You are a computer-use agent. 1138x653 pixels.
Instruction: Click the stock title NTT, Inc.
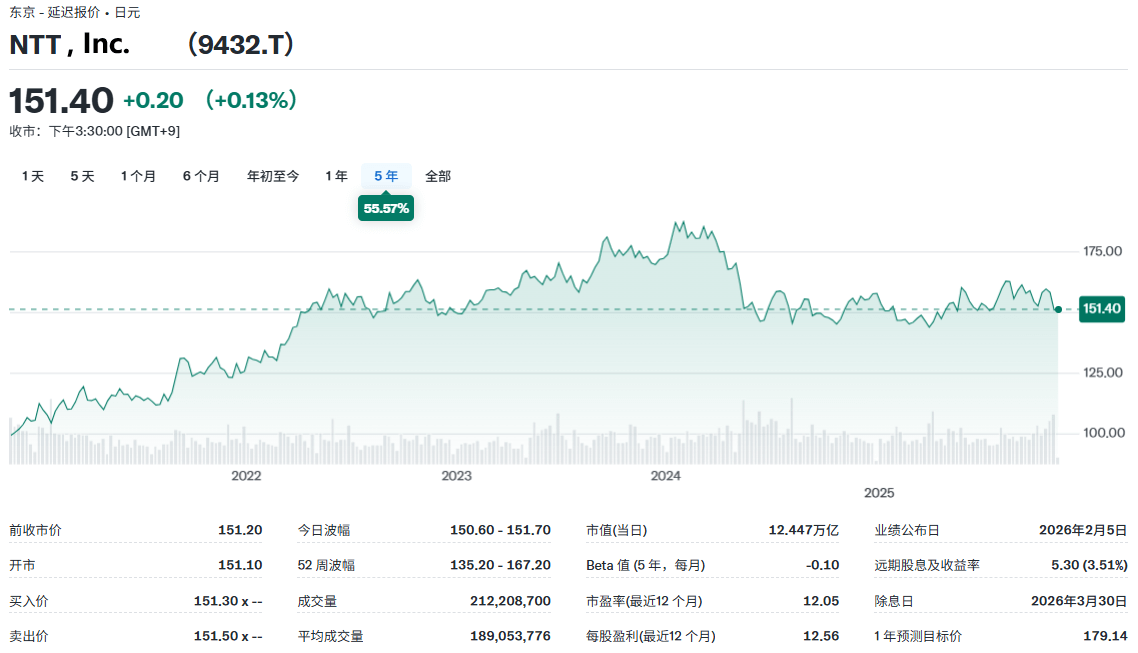pyautogui.click(x=69, y=44)
